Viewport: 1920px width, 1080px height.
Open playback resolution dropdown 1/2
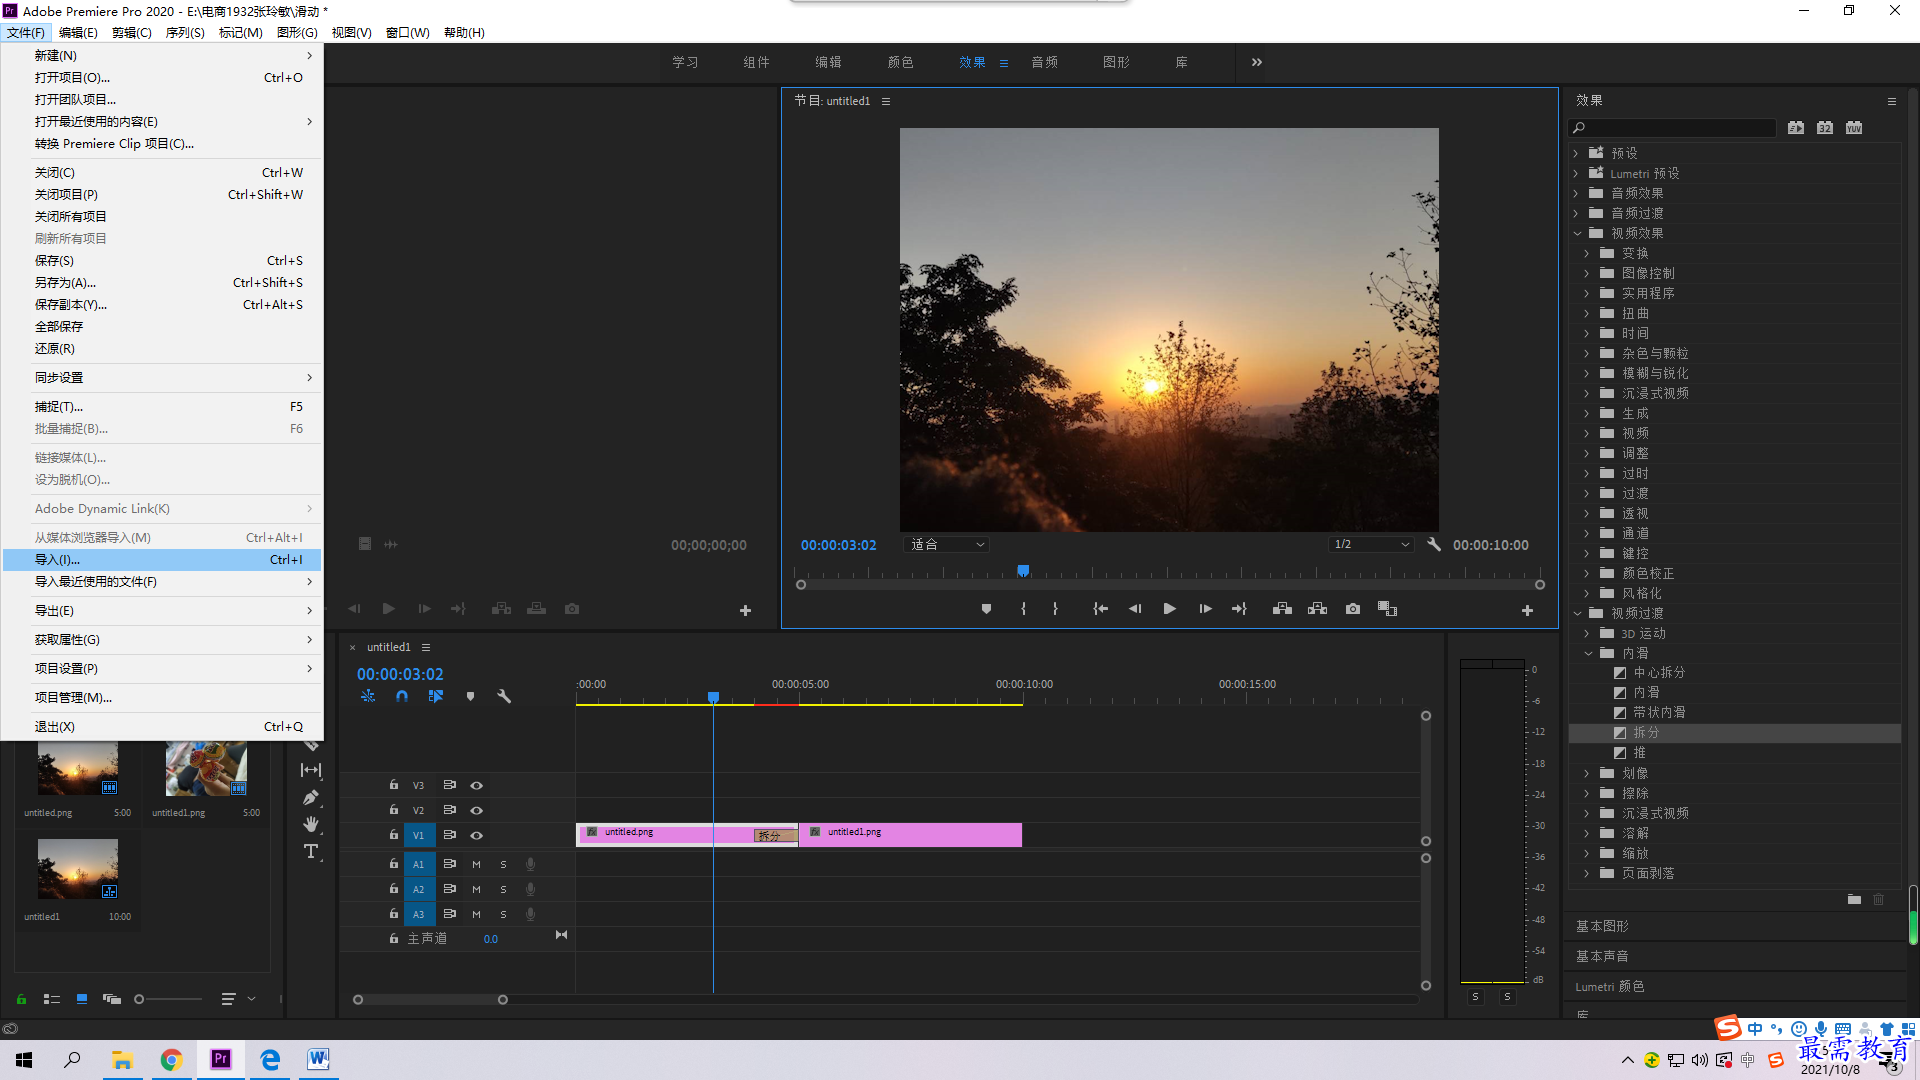pyautogui.click(x=1371, y=545)
